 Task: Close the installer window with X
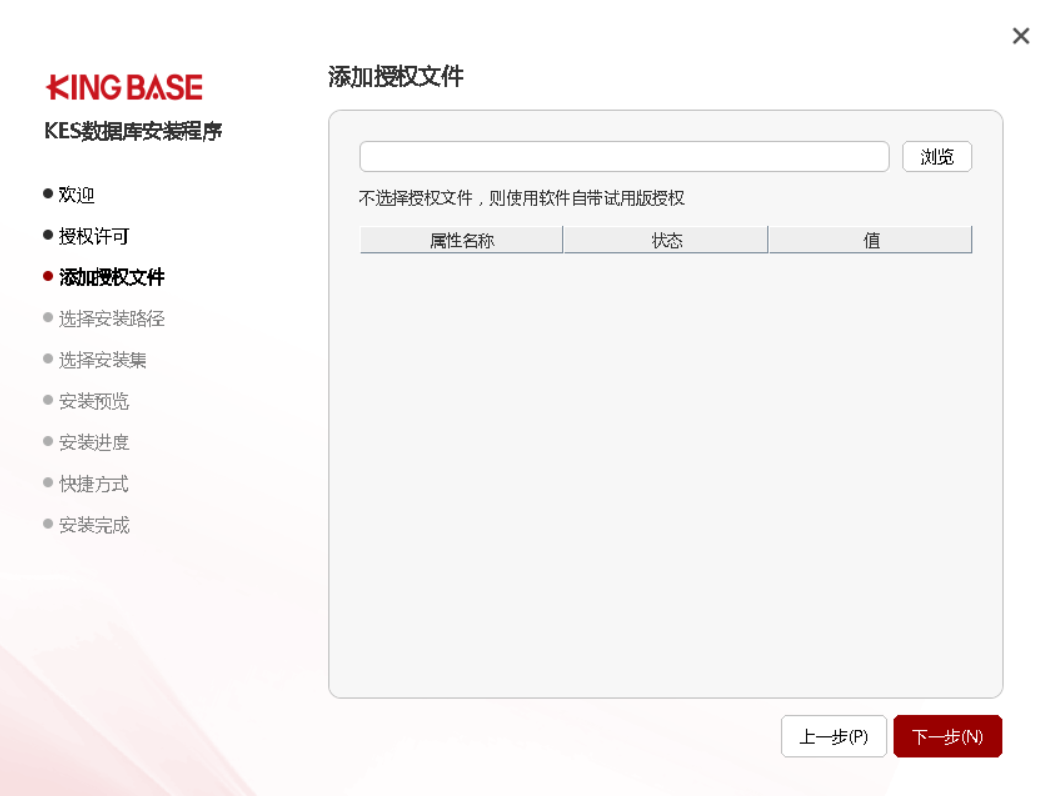point(1020,37)
